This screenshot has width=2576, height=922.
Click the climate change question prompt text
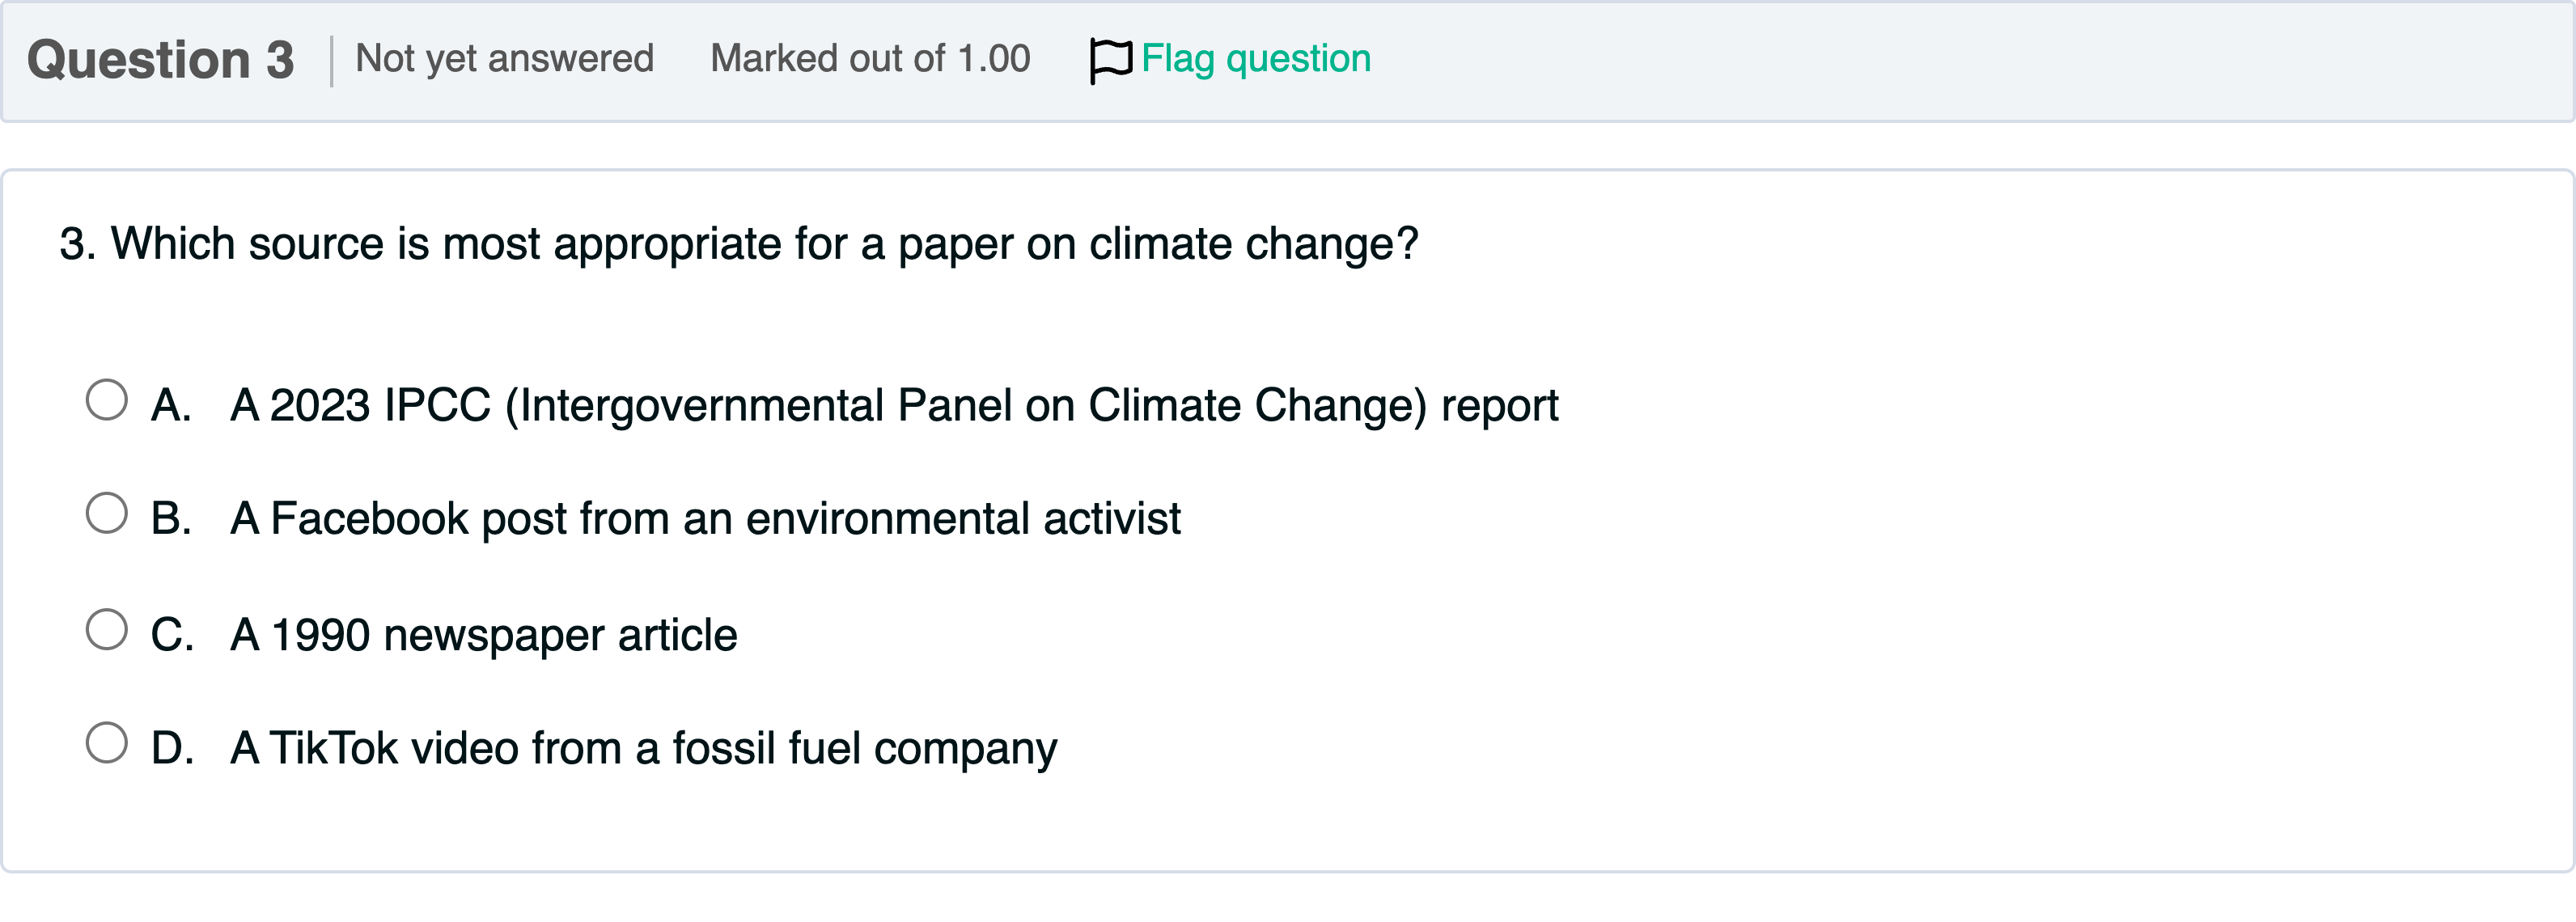764,244
